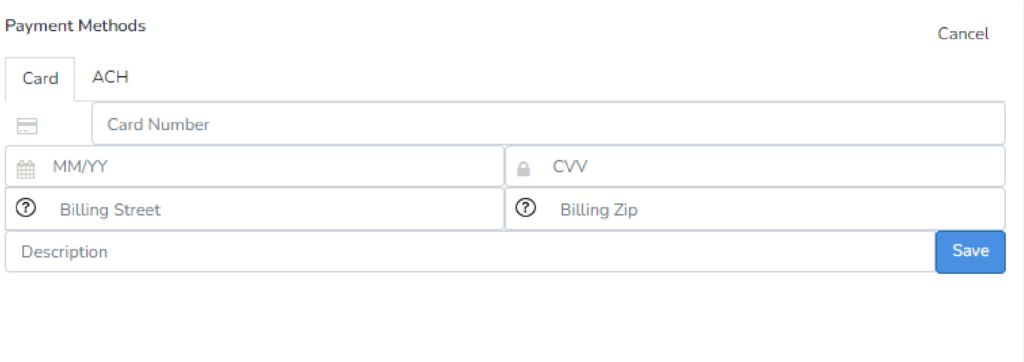Viewport: 1024px width, 362px height.
Task: Cancel adding the payment method
Action: (963, 33)
